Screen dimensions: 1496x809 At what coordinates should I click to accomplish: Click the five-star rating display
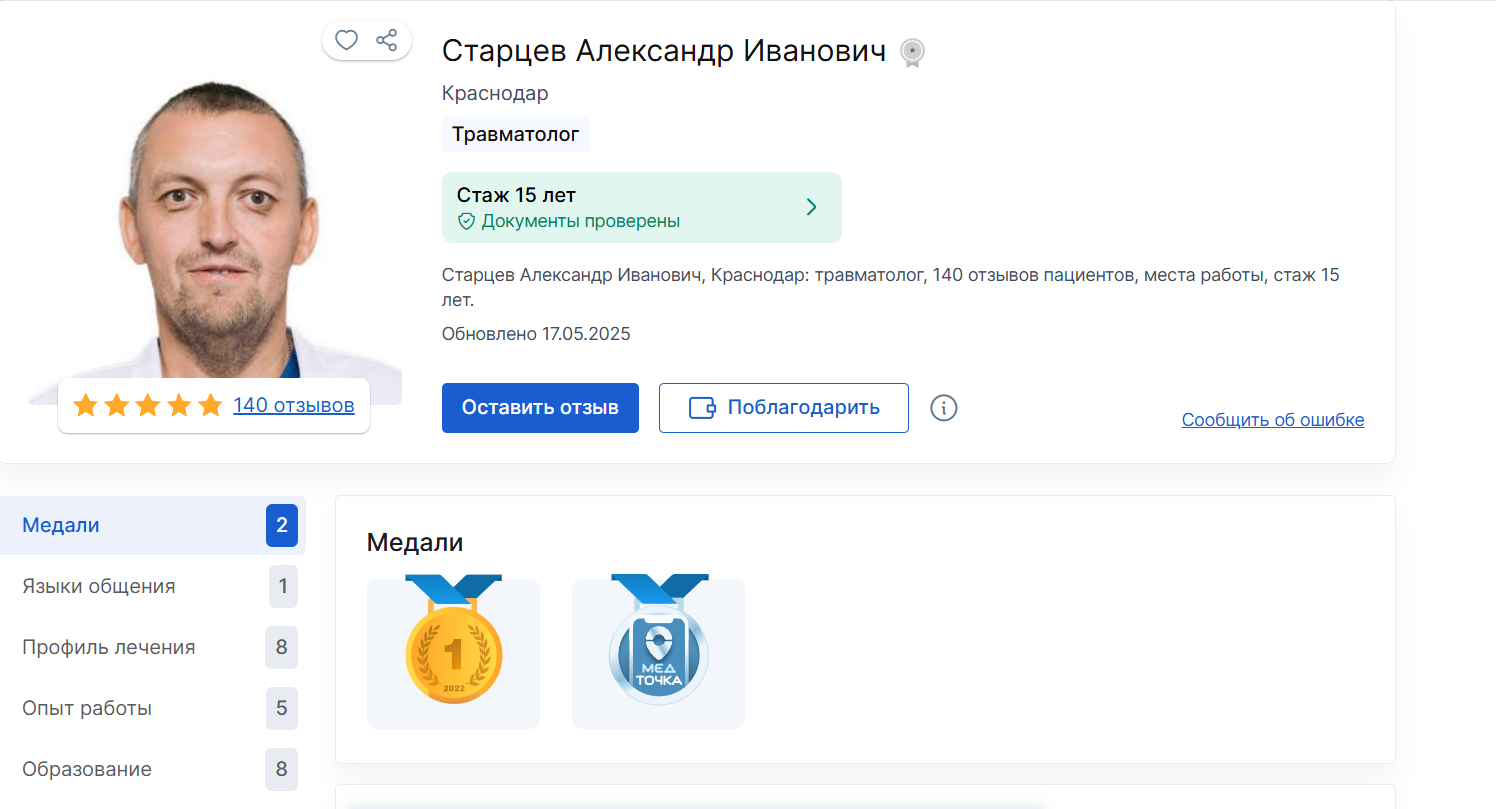coord(147,404)
